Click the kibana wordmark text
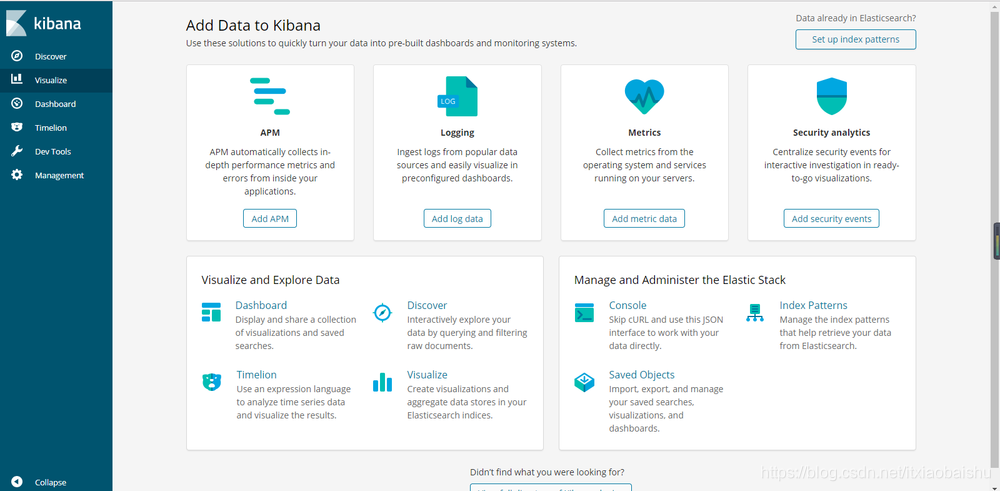 click(x=57, y=24)
